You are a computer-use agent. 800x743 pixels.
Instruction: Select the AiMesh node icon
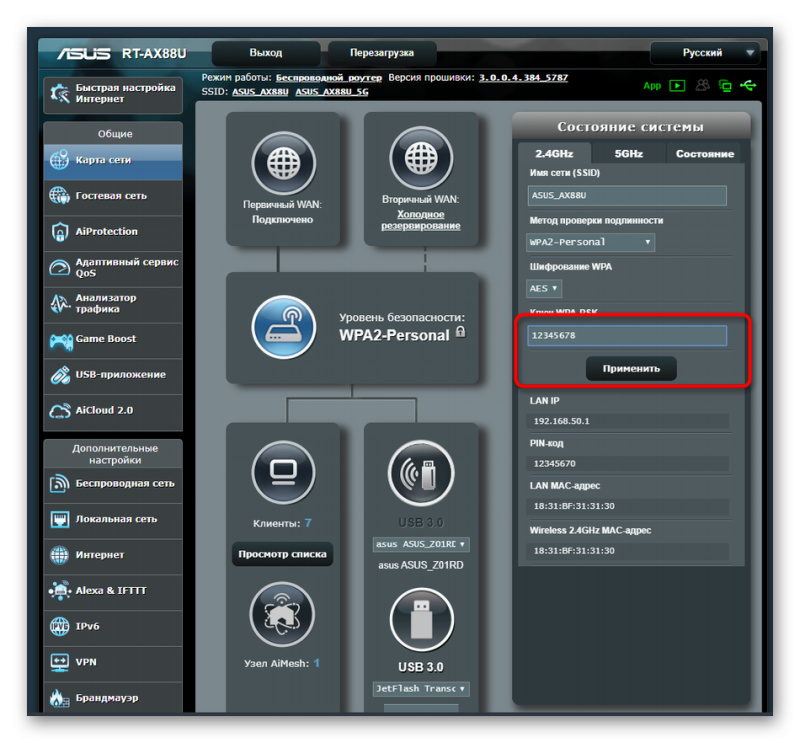[x=282, y=614]
